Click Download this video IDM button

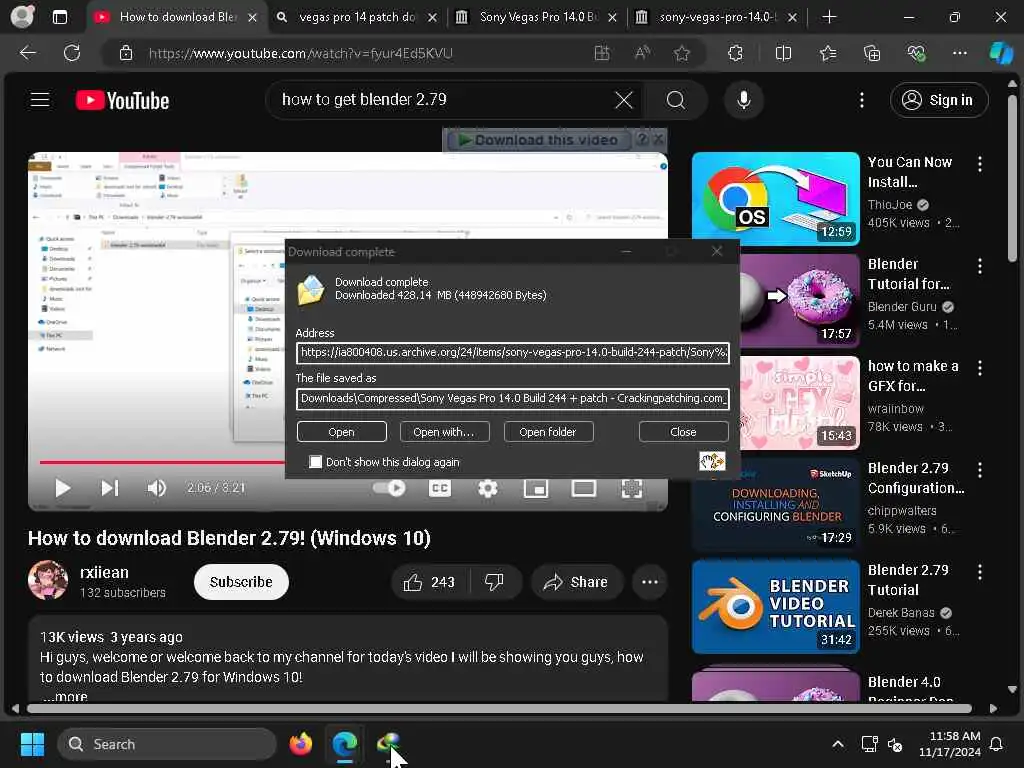click(x=538, y=140)
